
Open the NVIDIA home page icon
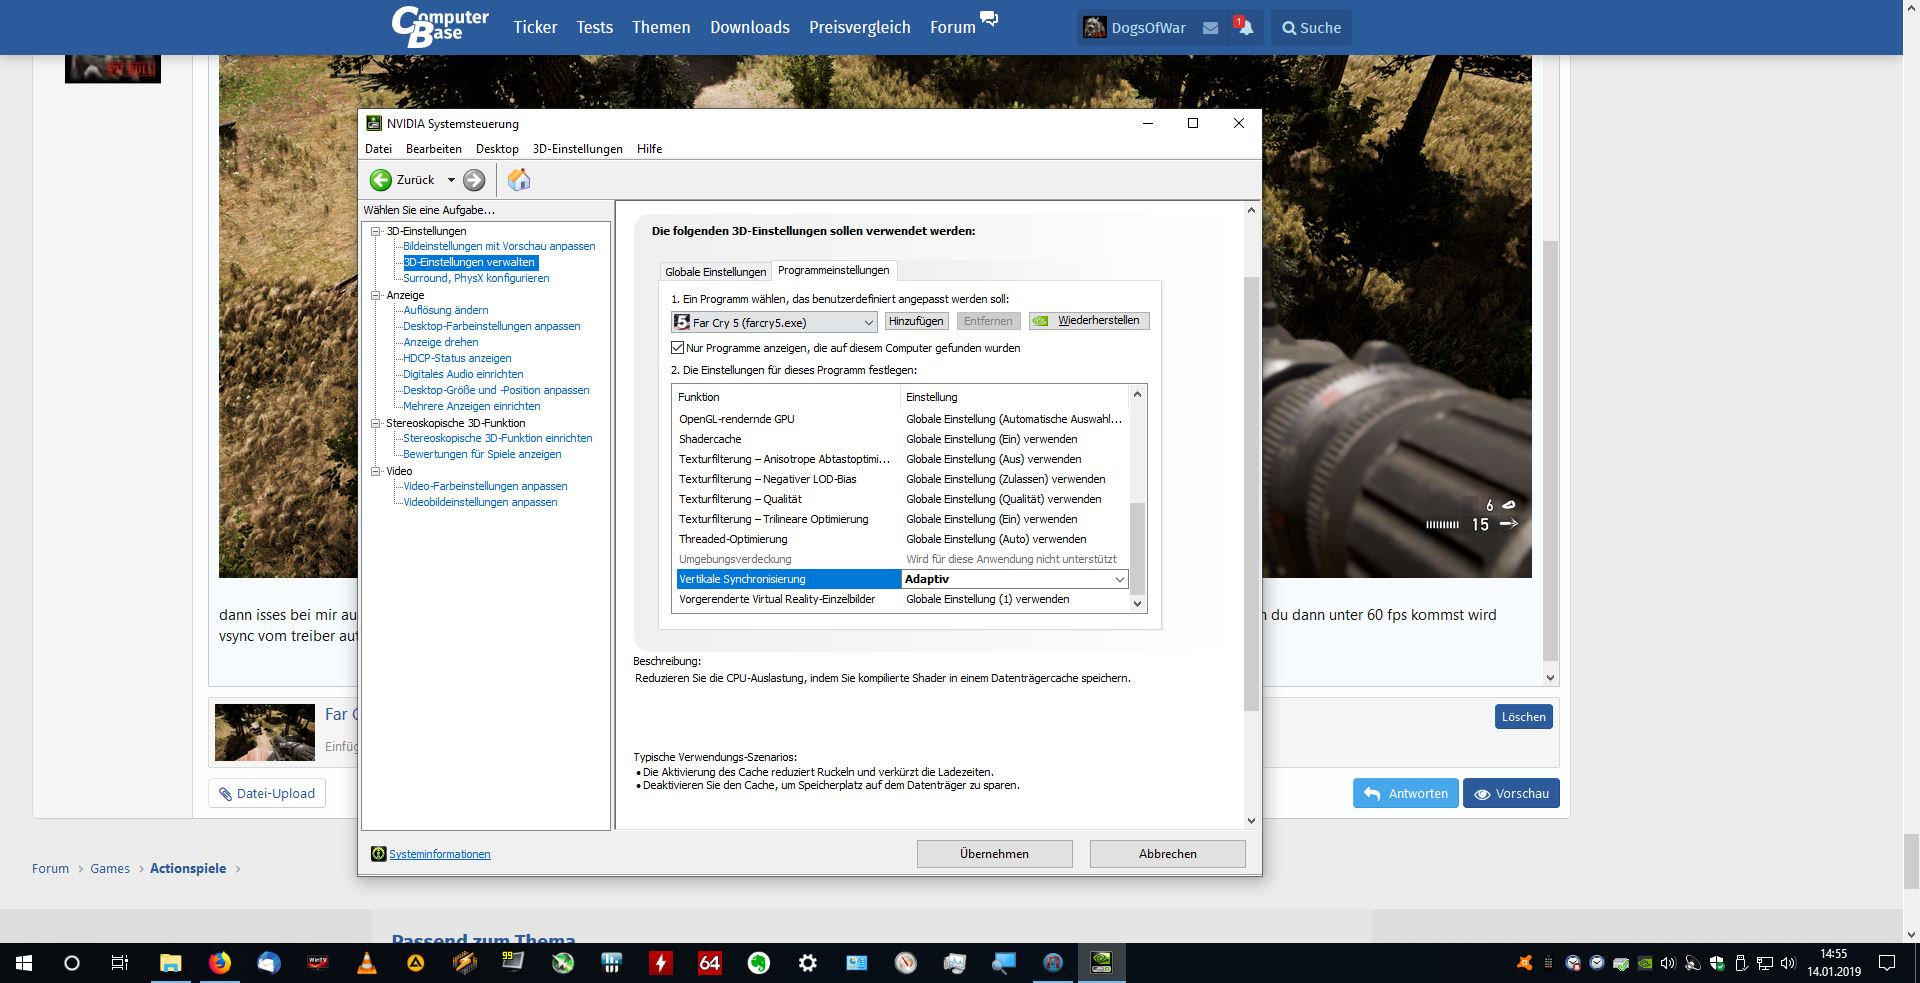point(518,180)
